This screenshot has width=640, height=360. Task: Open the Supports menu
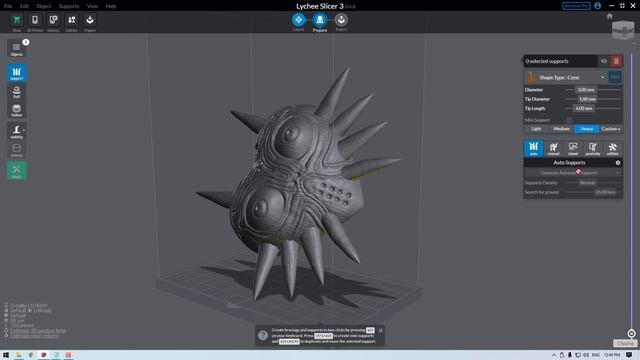[x=69, y=6]
